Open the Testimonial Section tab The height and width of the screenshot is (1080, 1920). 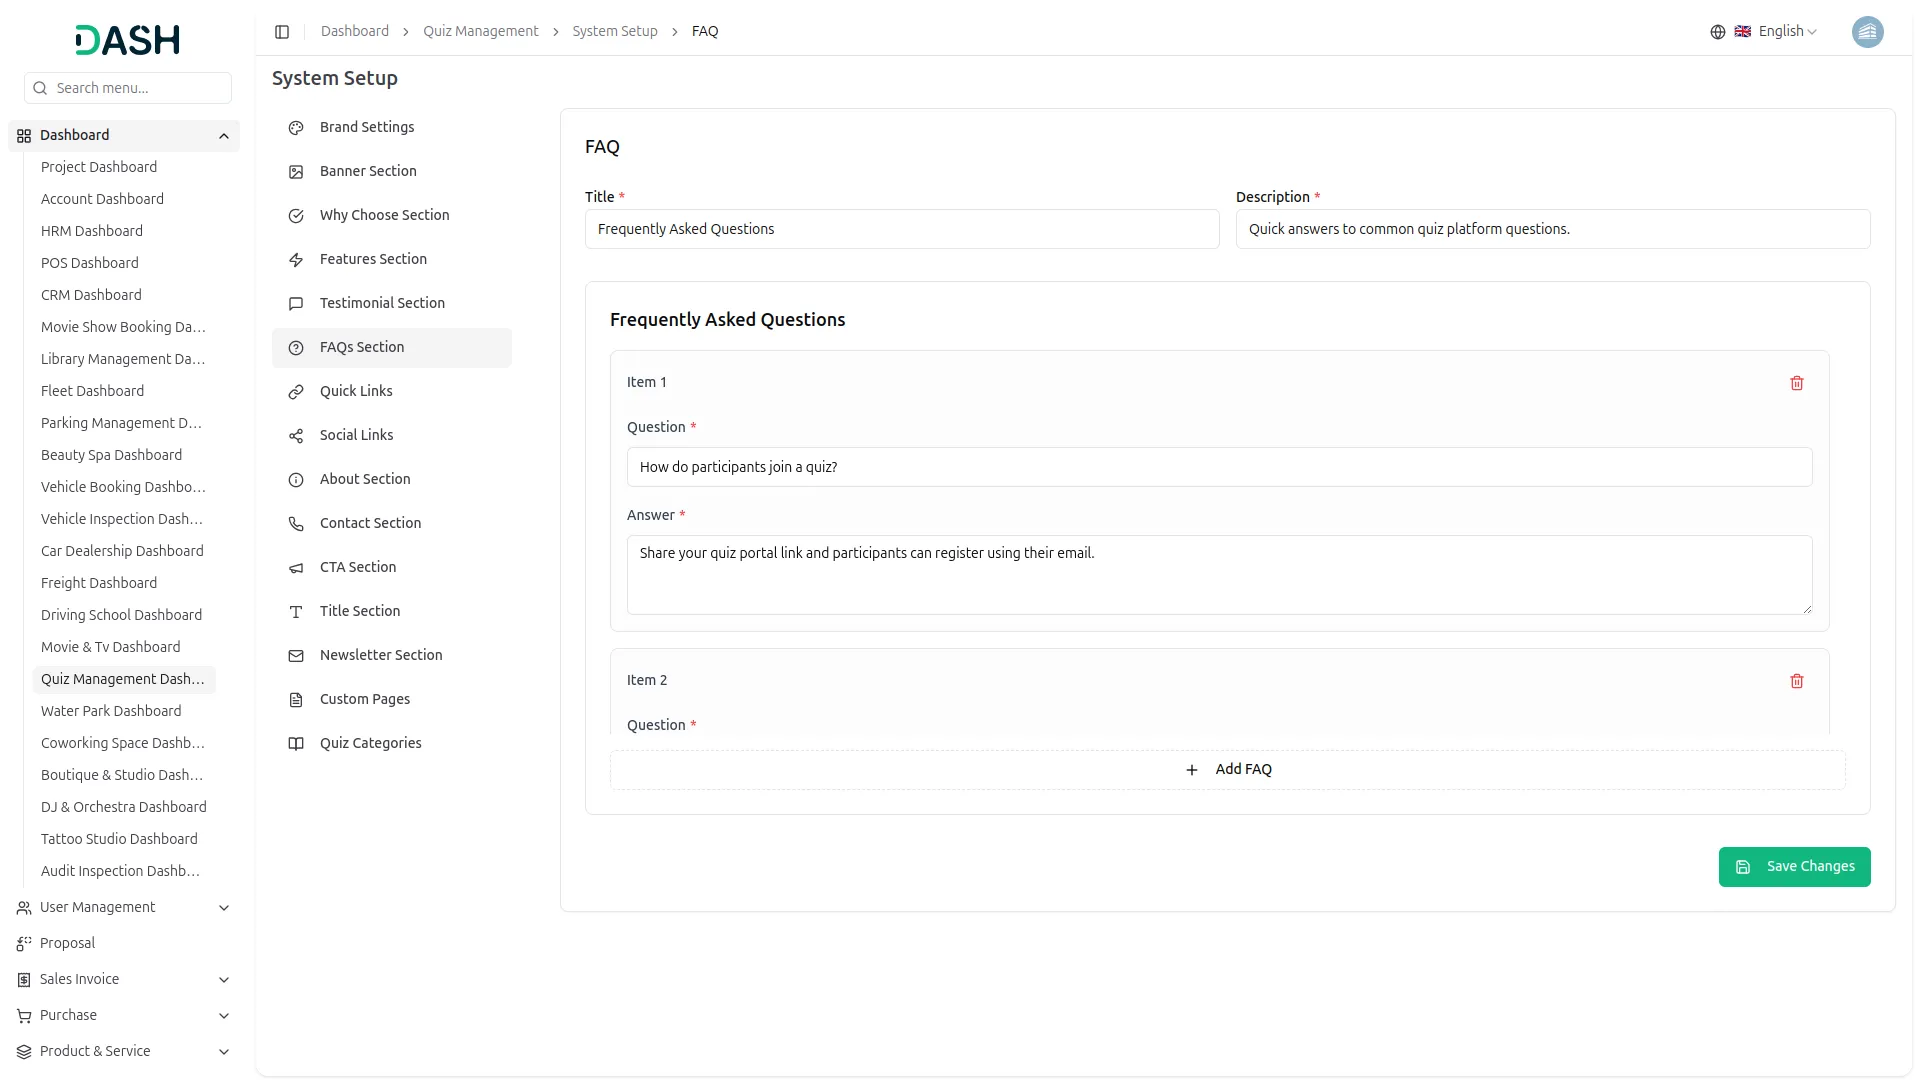pos(382,303)
